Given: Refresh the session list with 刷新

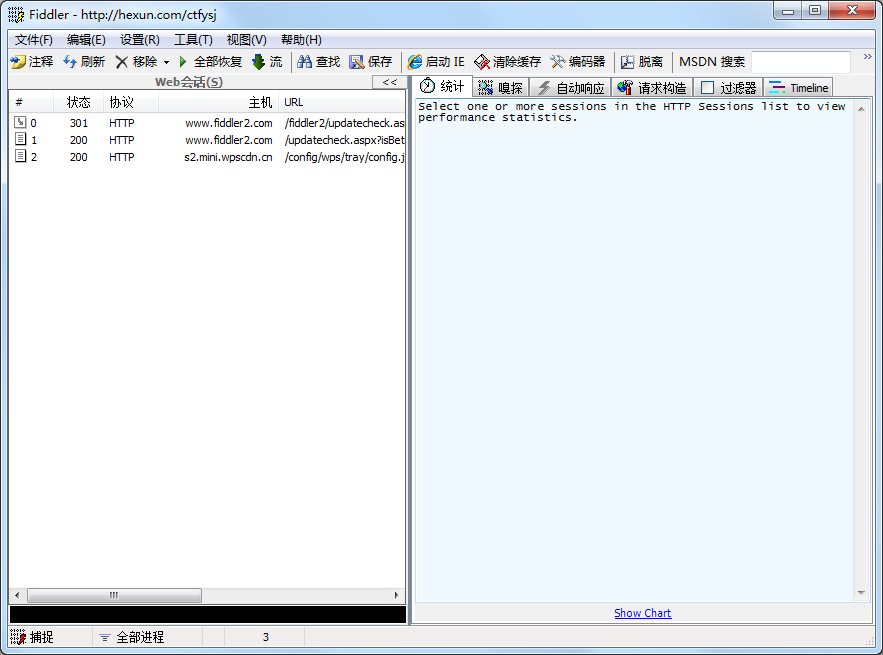Looking at the screenshot, I should 84,61.
